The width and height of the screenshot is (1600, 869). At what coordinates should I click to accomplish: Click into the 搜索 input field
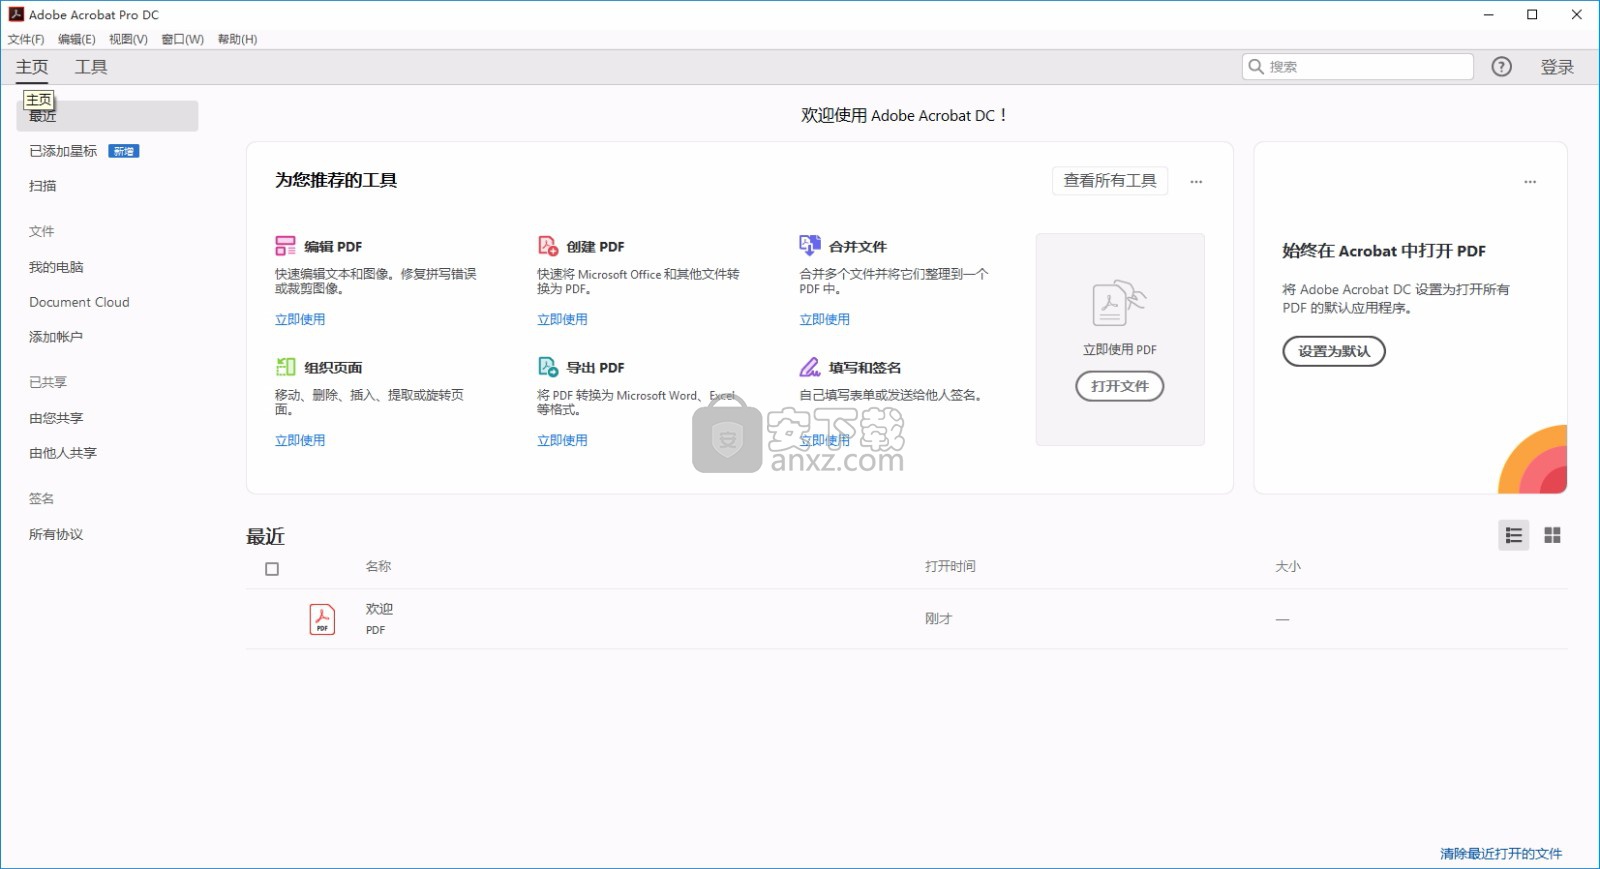[1358, 67]
